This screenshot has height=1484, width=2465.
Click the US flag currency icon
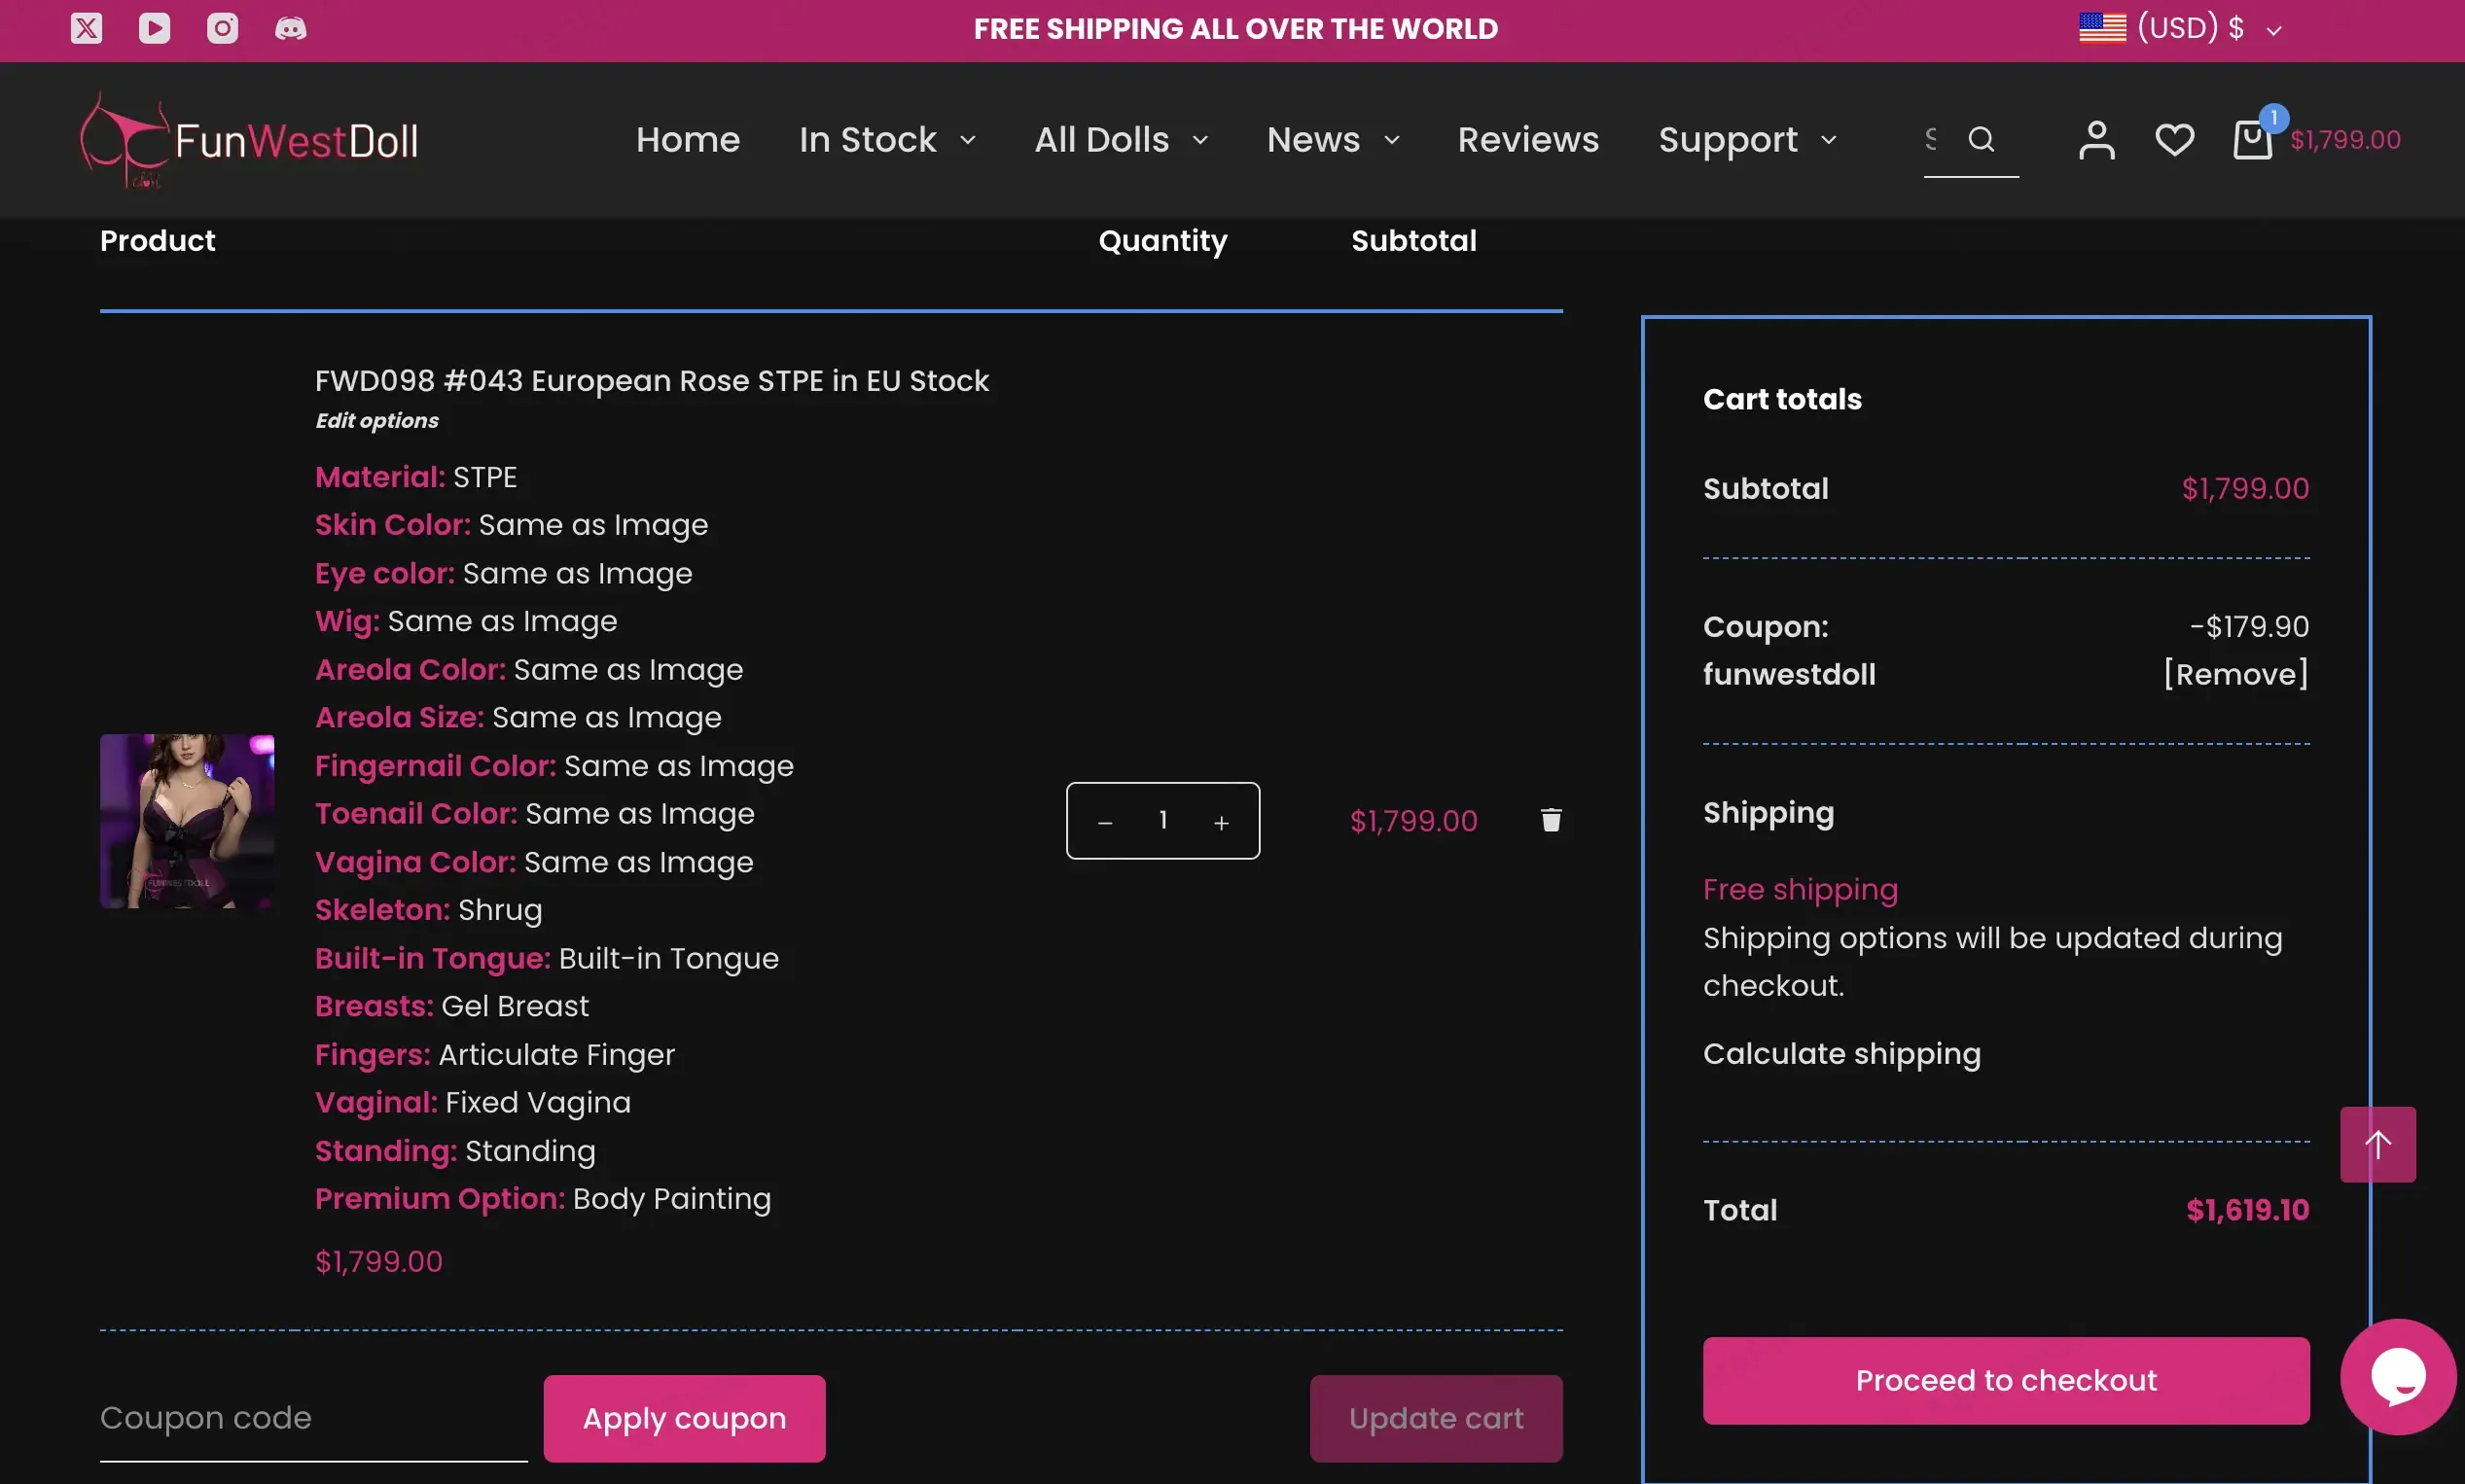click(2102, 28)
